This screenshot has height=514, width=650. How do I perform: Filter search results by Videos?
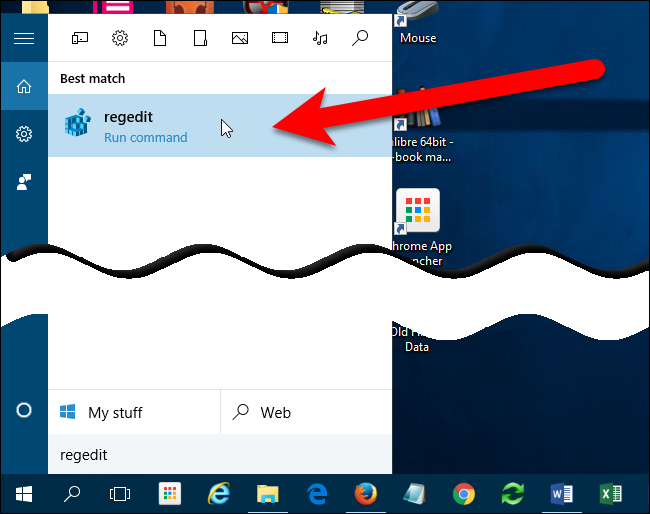click(x=280, y=38)
